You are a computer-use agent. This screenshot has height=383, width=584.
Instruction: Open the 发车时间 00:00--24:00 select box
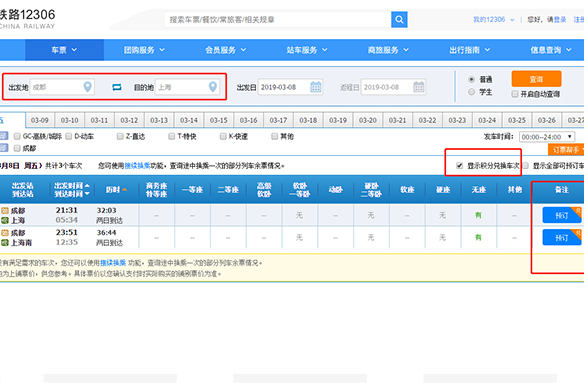[547, 137]
